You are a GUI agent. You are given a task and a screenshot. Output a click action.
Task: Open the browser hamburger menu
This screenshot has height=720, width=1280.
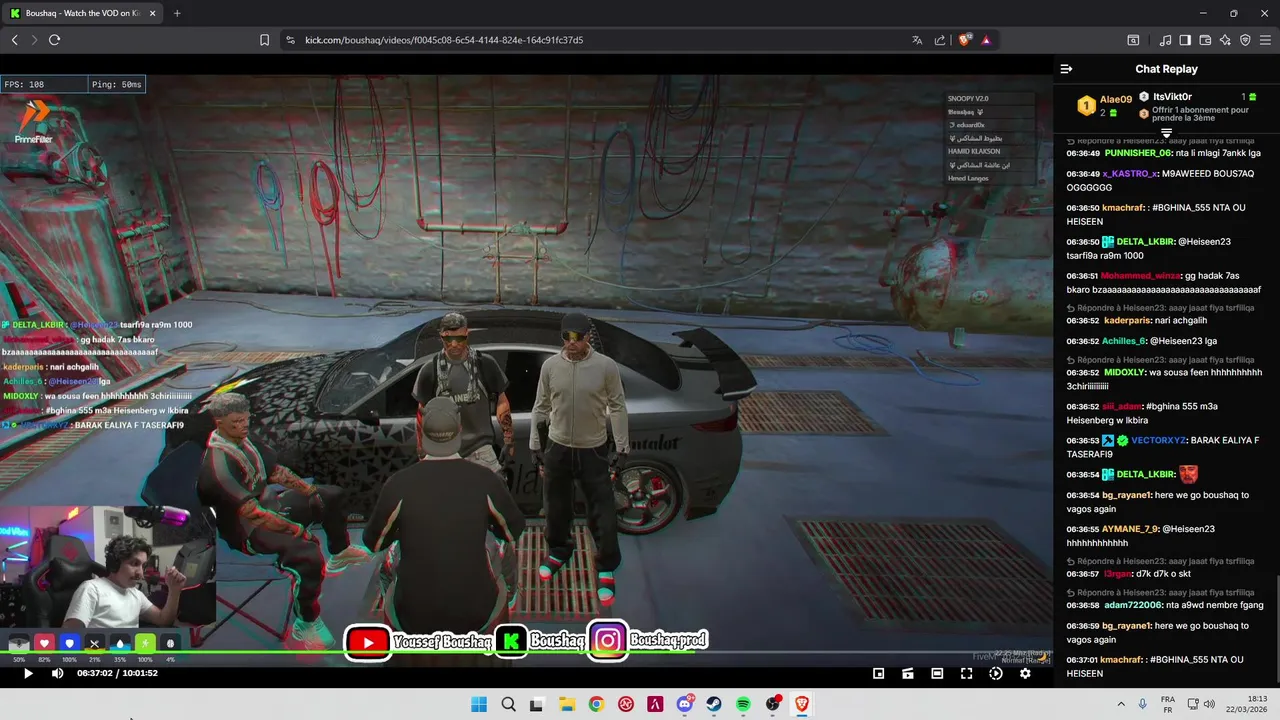pos(1265,40)
